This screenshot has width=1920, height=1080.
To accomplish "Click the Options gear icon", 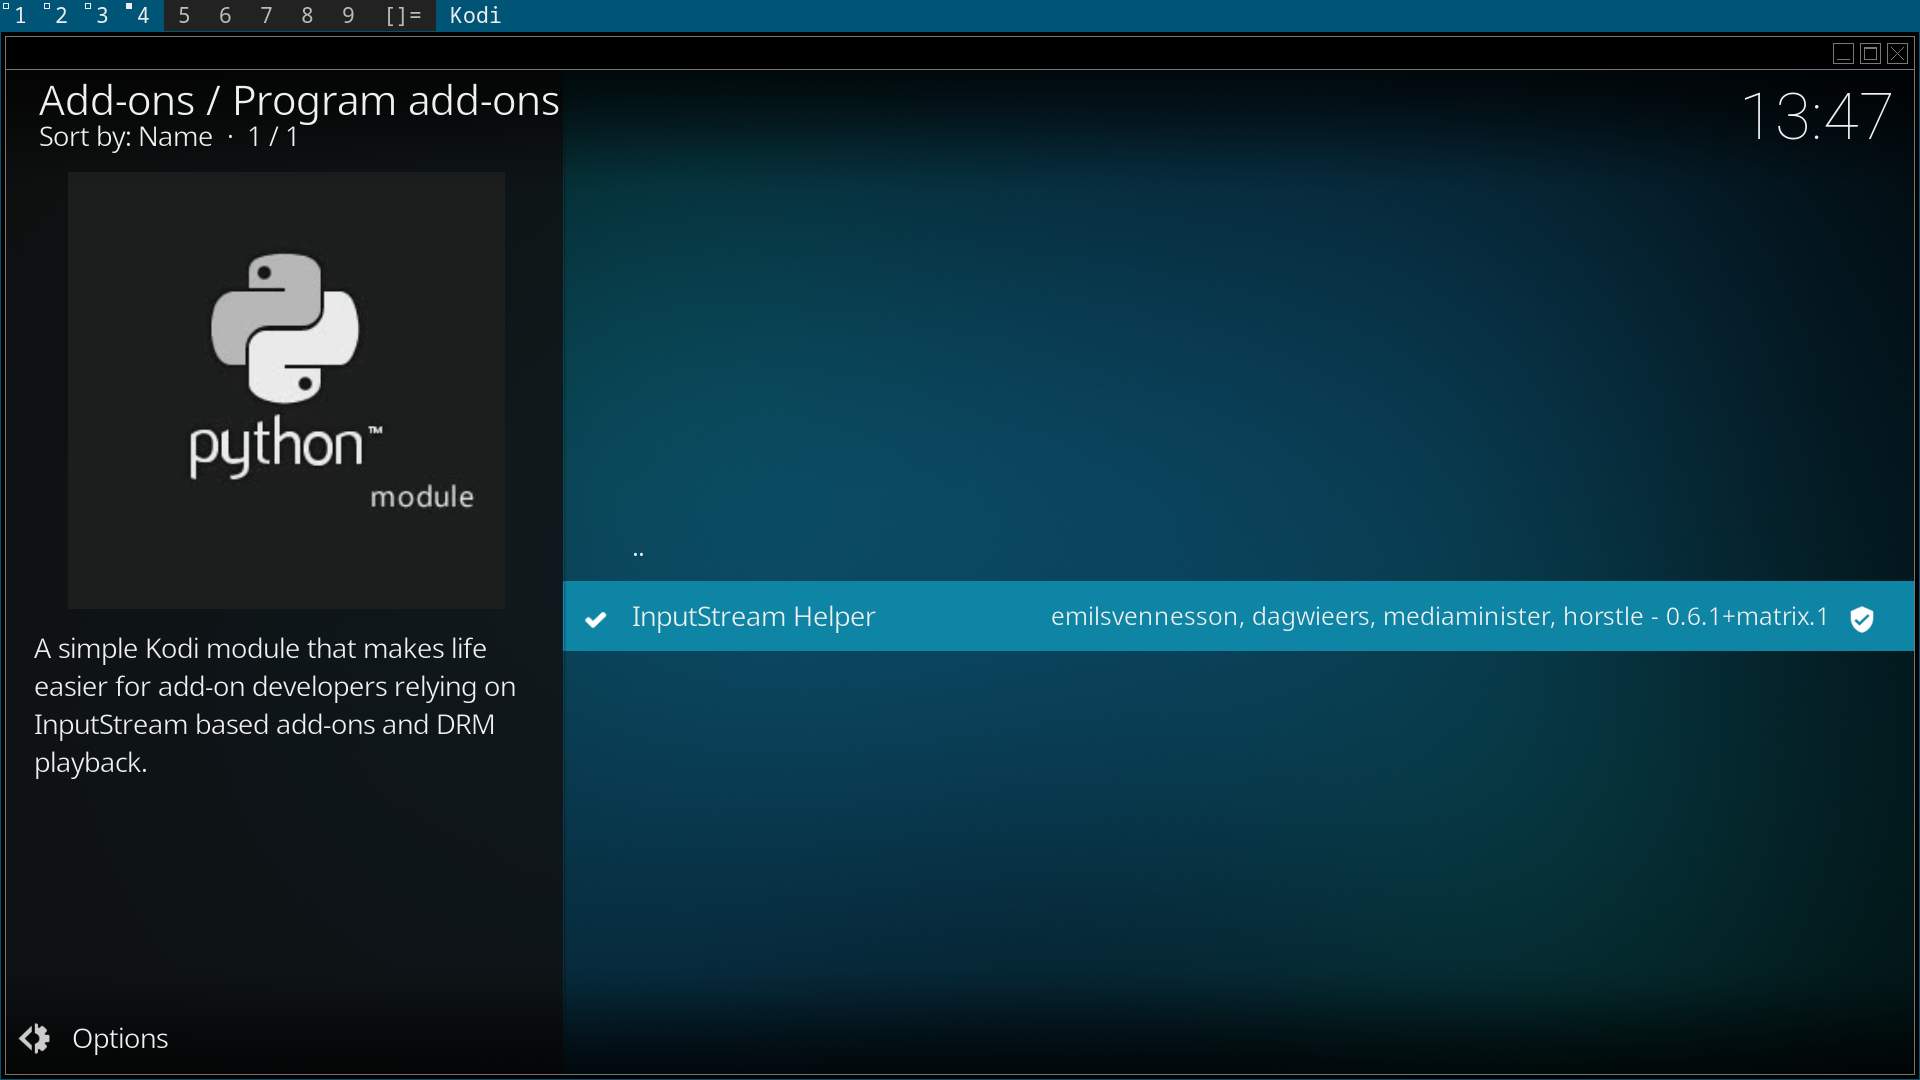I will [35, 1038].
